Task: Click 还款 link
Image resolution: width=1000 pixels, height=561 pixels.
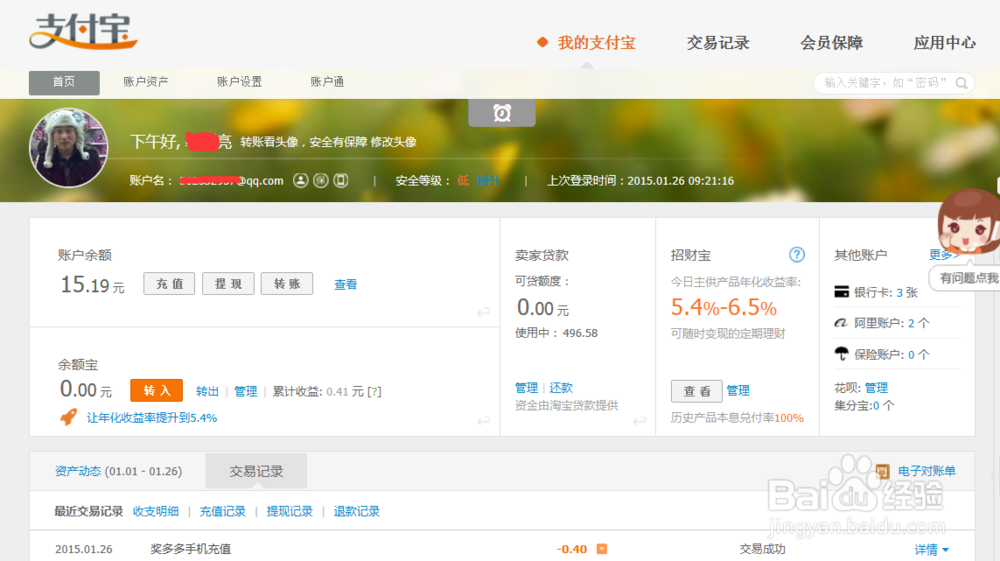Action: pyautogui.click(x=561, y=388)
